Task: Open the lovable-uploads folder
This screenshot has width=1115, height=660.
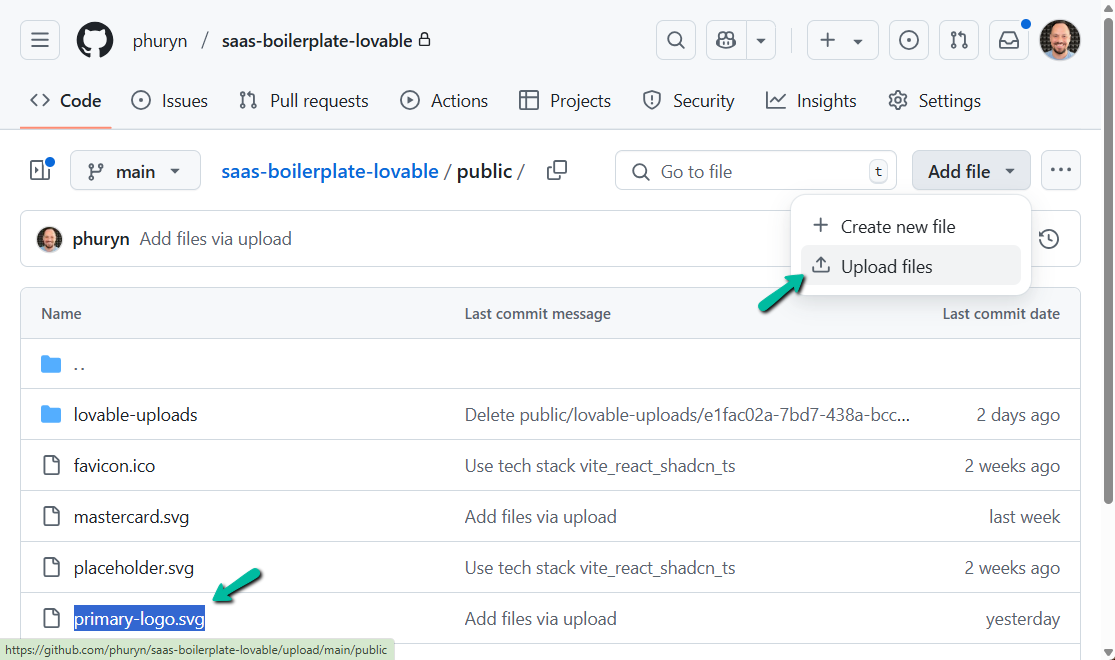Action: tap(135, 415)
